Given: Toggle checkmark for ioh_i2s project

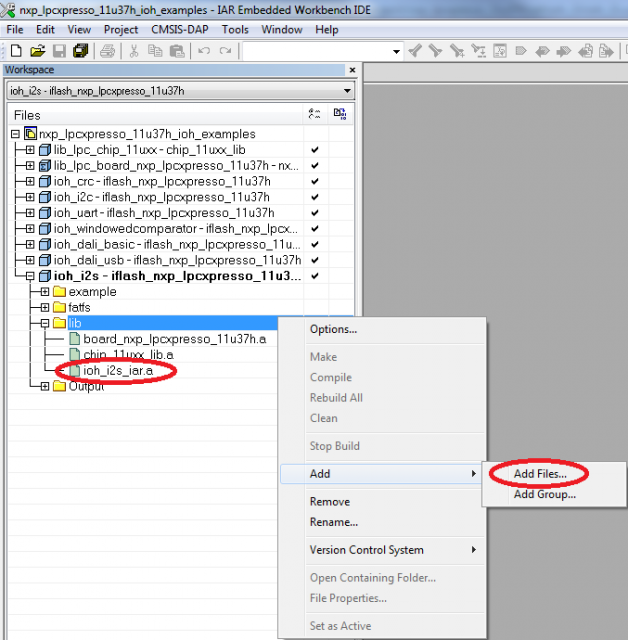Looking at the screenshot, I should (x=315, y=276).
